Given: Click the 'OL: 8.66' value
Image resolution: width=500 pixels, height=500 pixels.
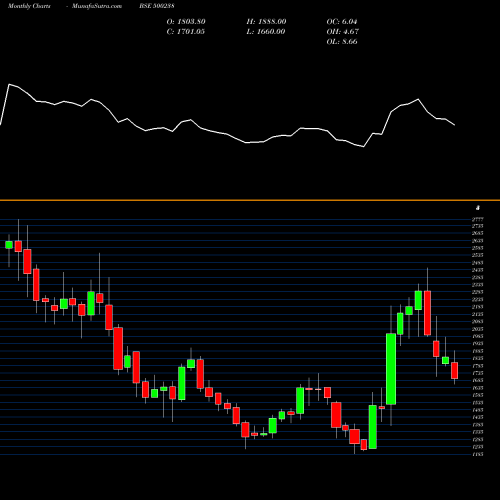Looking at the screenshot, I should [342, 42].
